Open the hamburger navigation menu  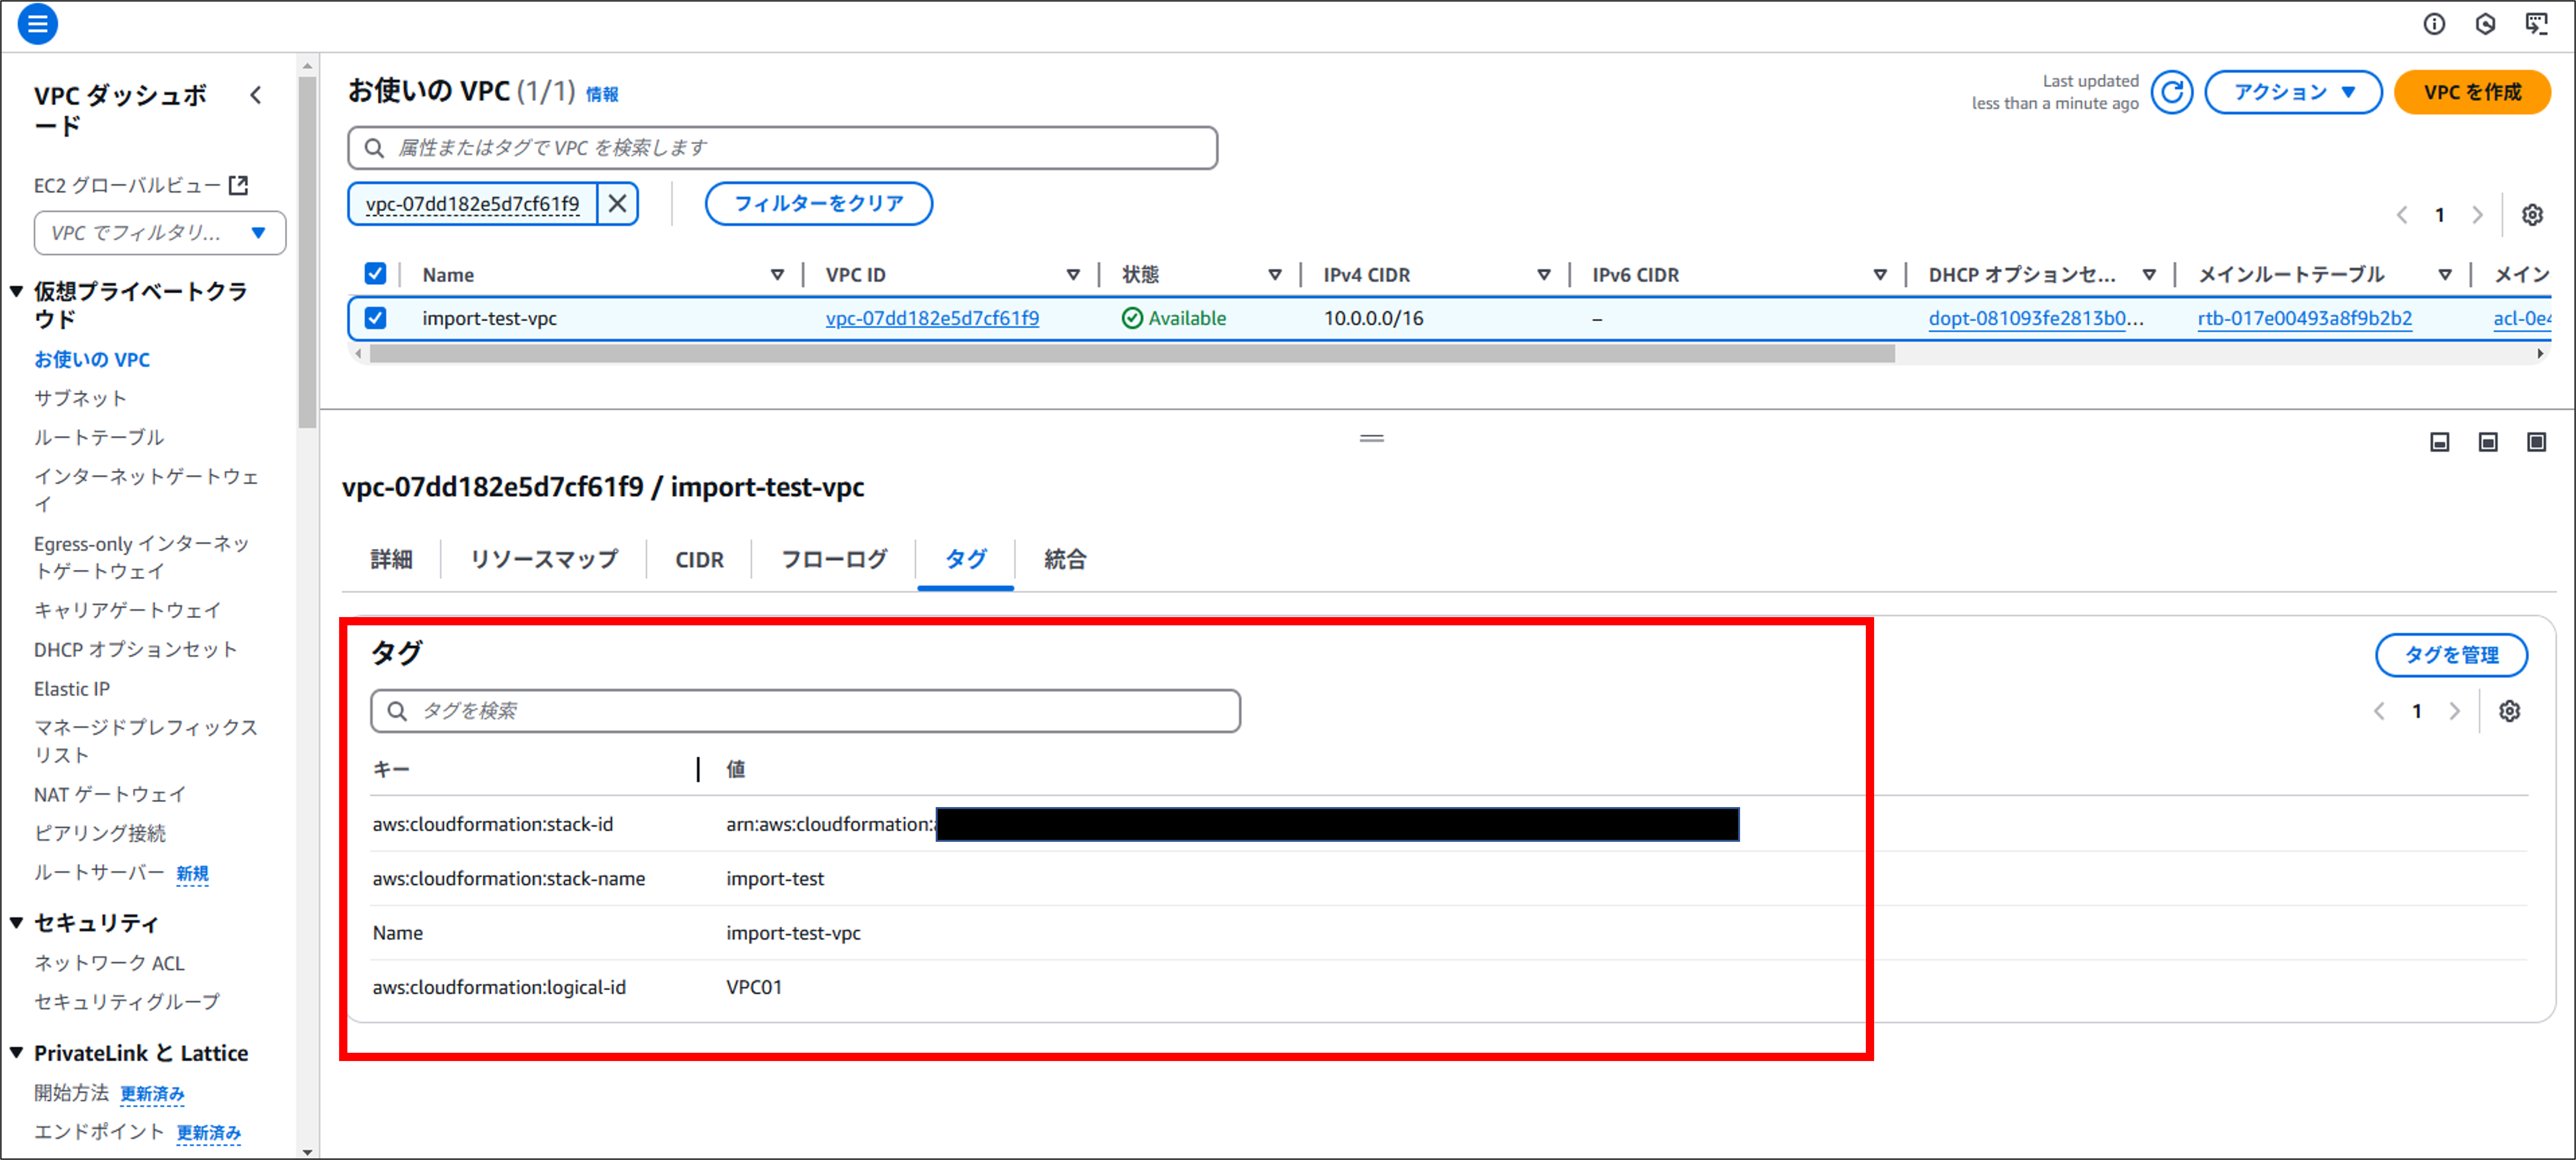pos(37,24)
